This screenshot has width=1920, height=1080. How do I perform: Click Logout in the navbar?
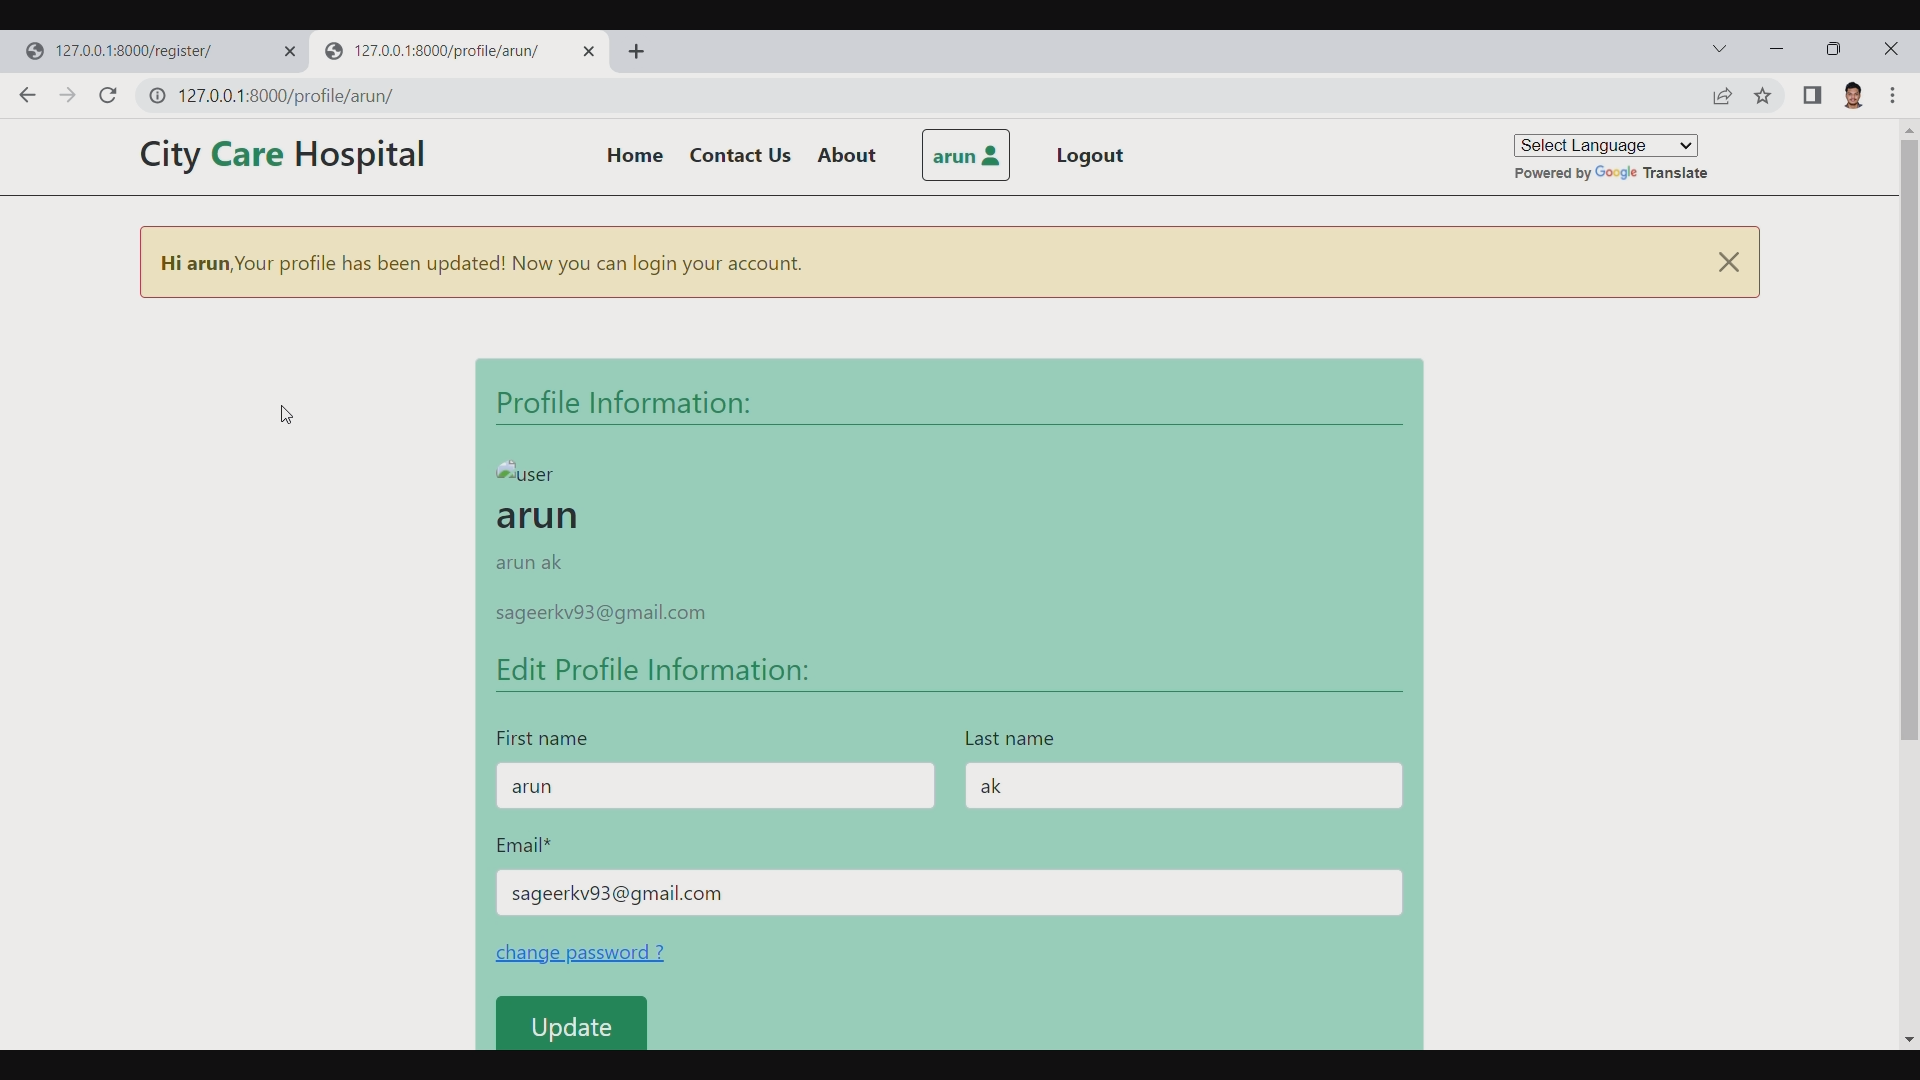coord(1089,155)
